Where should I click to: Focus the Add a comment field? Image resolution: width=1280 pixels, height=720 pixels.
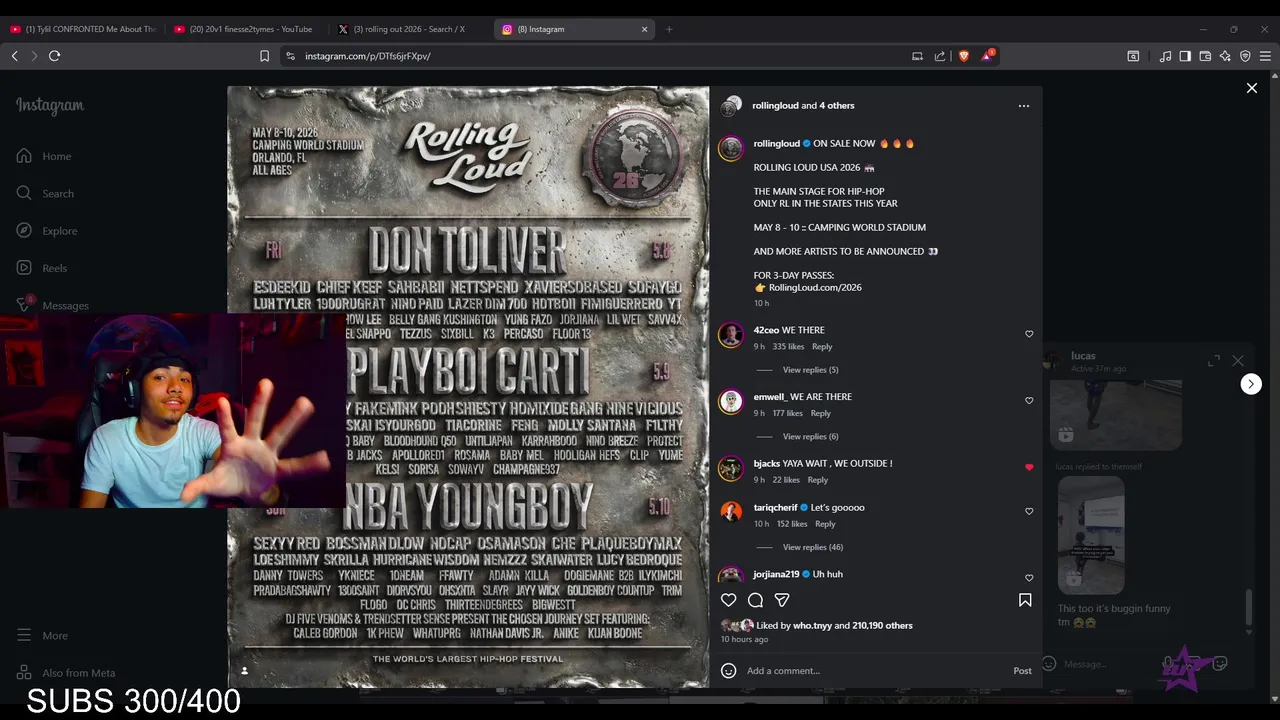coord(875,671)
